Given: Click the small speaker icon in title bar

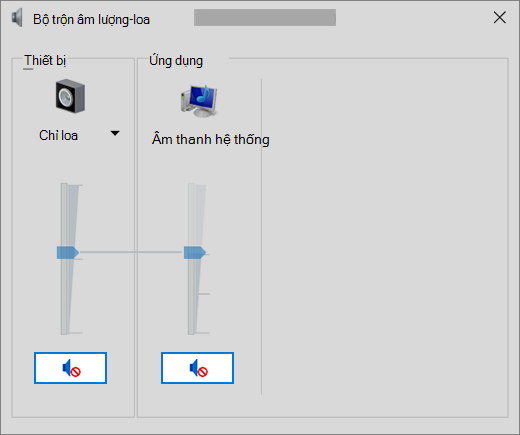Looking at the screenshot, I should pos(17,18).
